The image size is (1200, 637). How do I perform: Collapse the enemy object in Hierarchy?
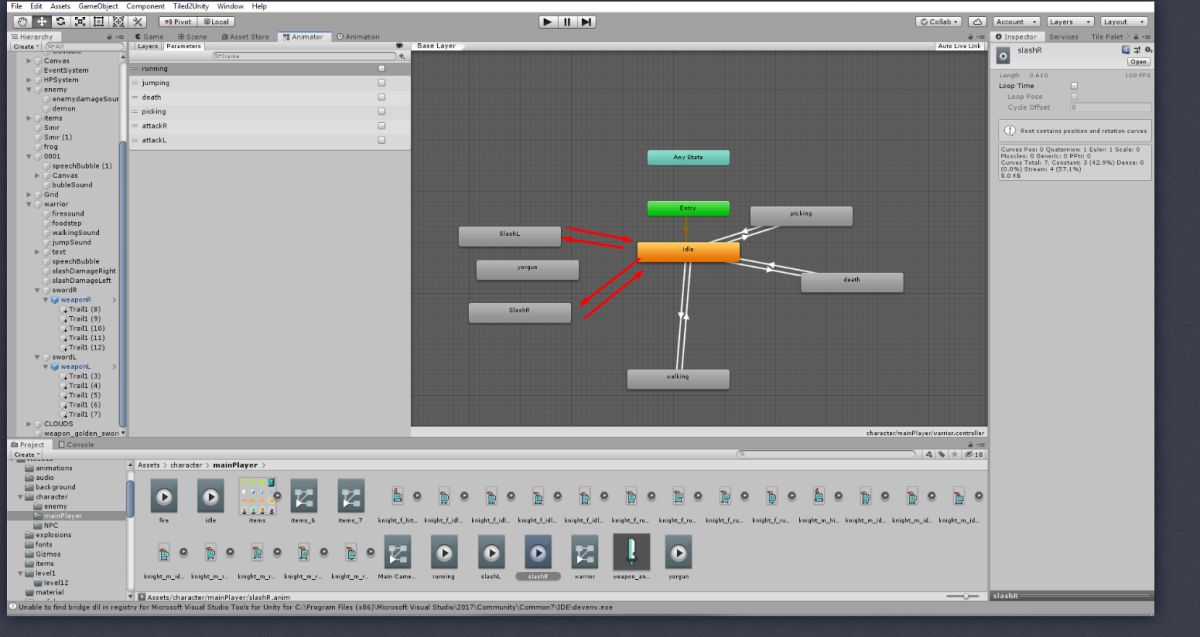click(29, 89)
